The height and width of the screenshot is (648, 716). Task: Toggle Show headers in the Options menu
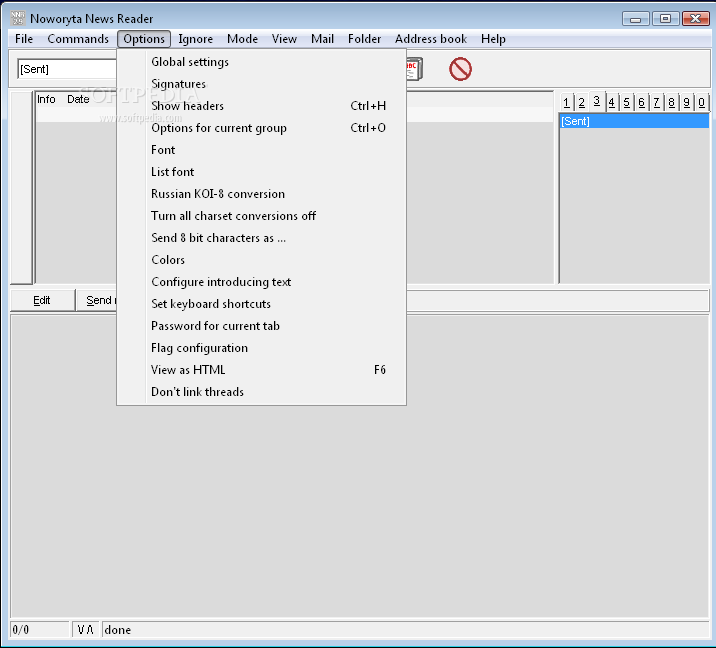pyautogui.click(x=262, y=105)
